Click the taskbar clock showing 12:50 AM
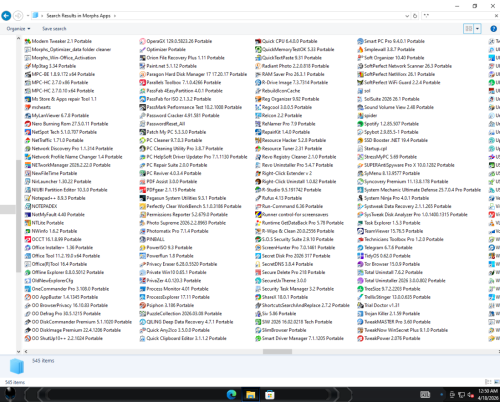Screen dimensions: 500x402 pyautogui.click(x=488, y=395)
